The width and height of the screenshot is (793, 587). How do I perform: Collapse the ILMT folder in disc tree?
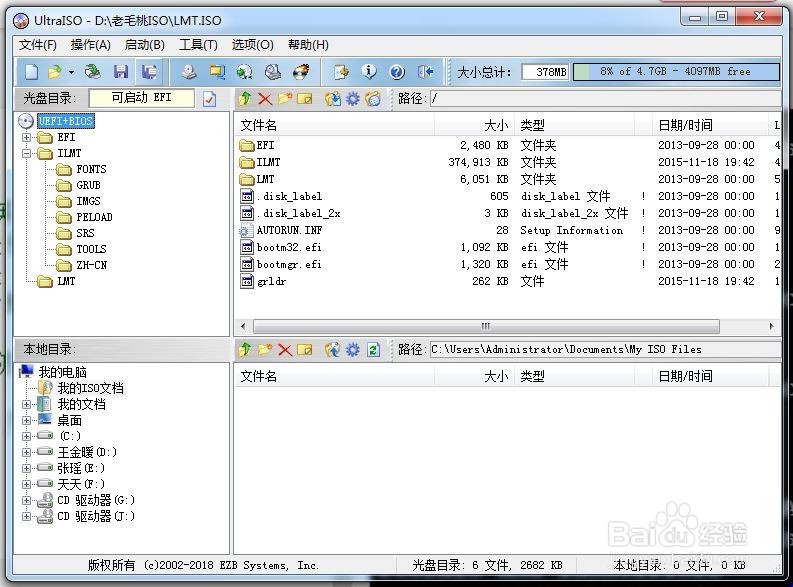click(x=27, y=153)
